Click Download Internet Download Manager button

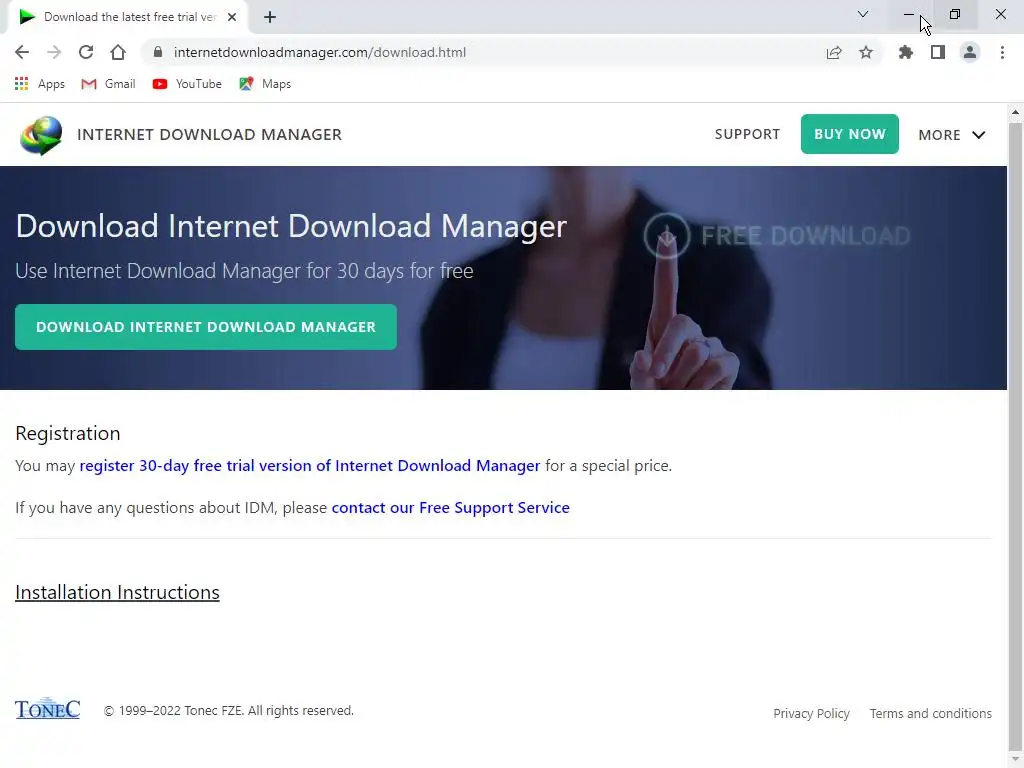(206, 327)
